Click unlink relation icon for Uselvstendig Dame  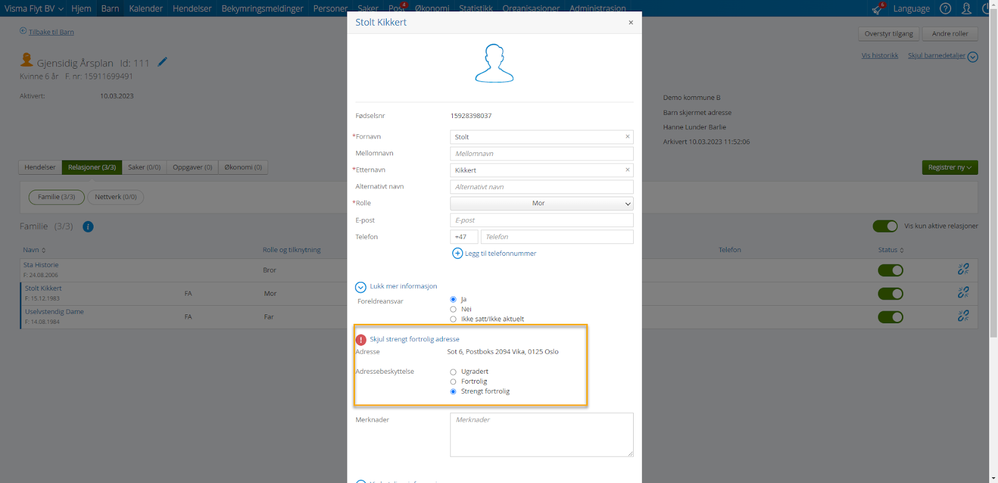963,316
